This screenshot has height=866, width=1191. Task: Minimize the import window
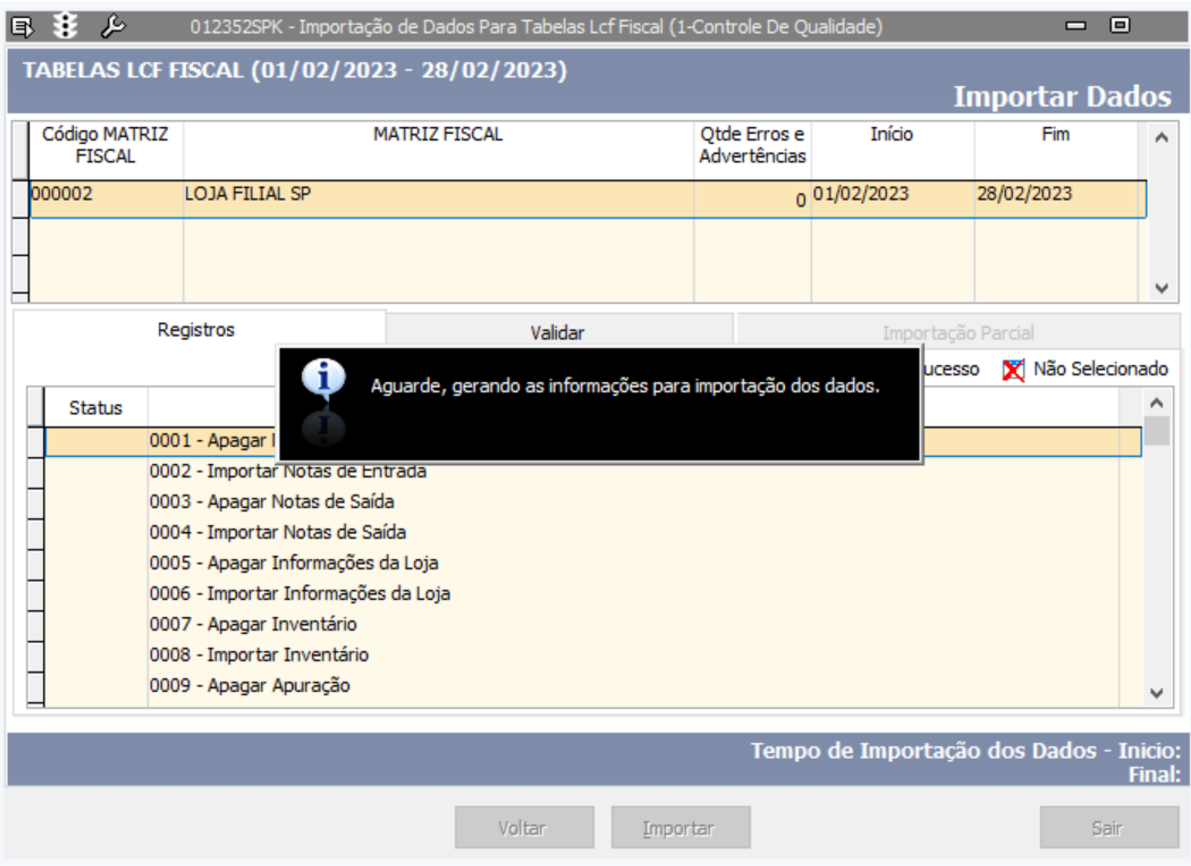(x=1076, y=26)
